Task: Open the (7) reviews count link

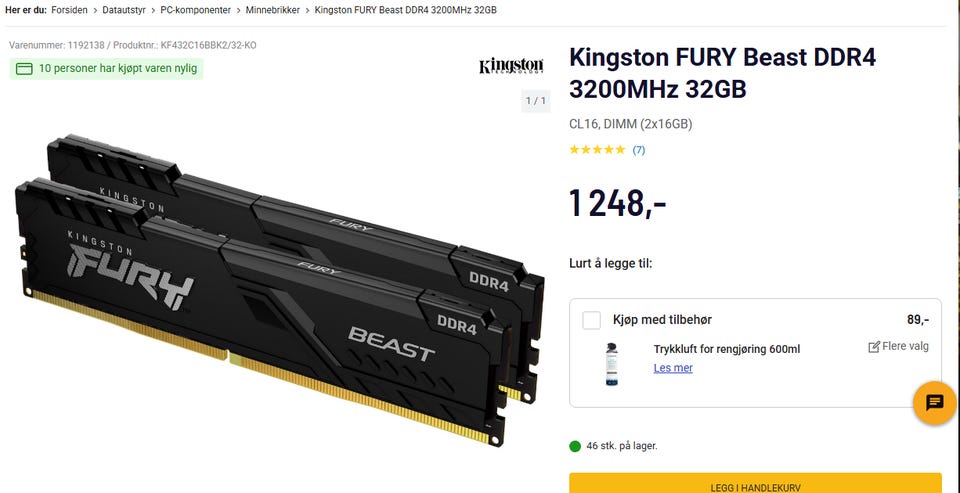Action: [x=639, y=149]
